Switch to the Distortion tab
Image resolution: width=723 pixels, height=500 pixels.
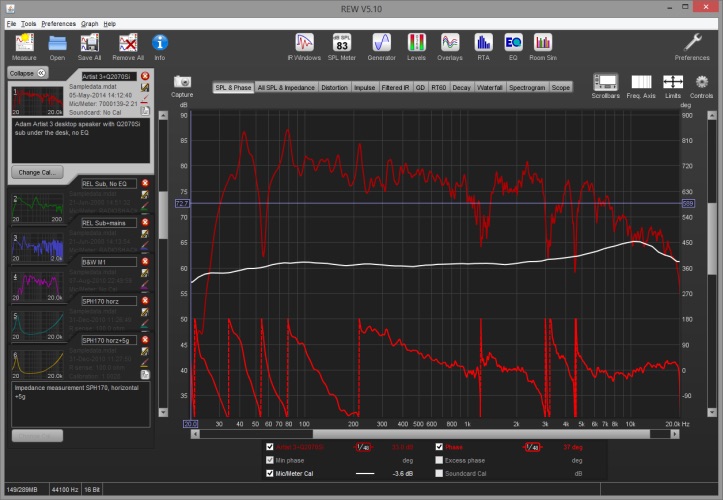pos(334,87)
